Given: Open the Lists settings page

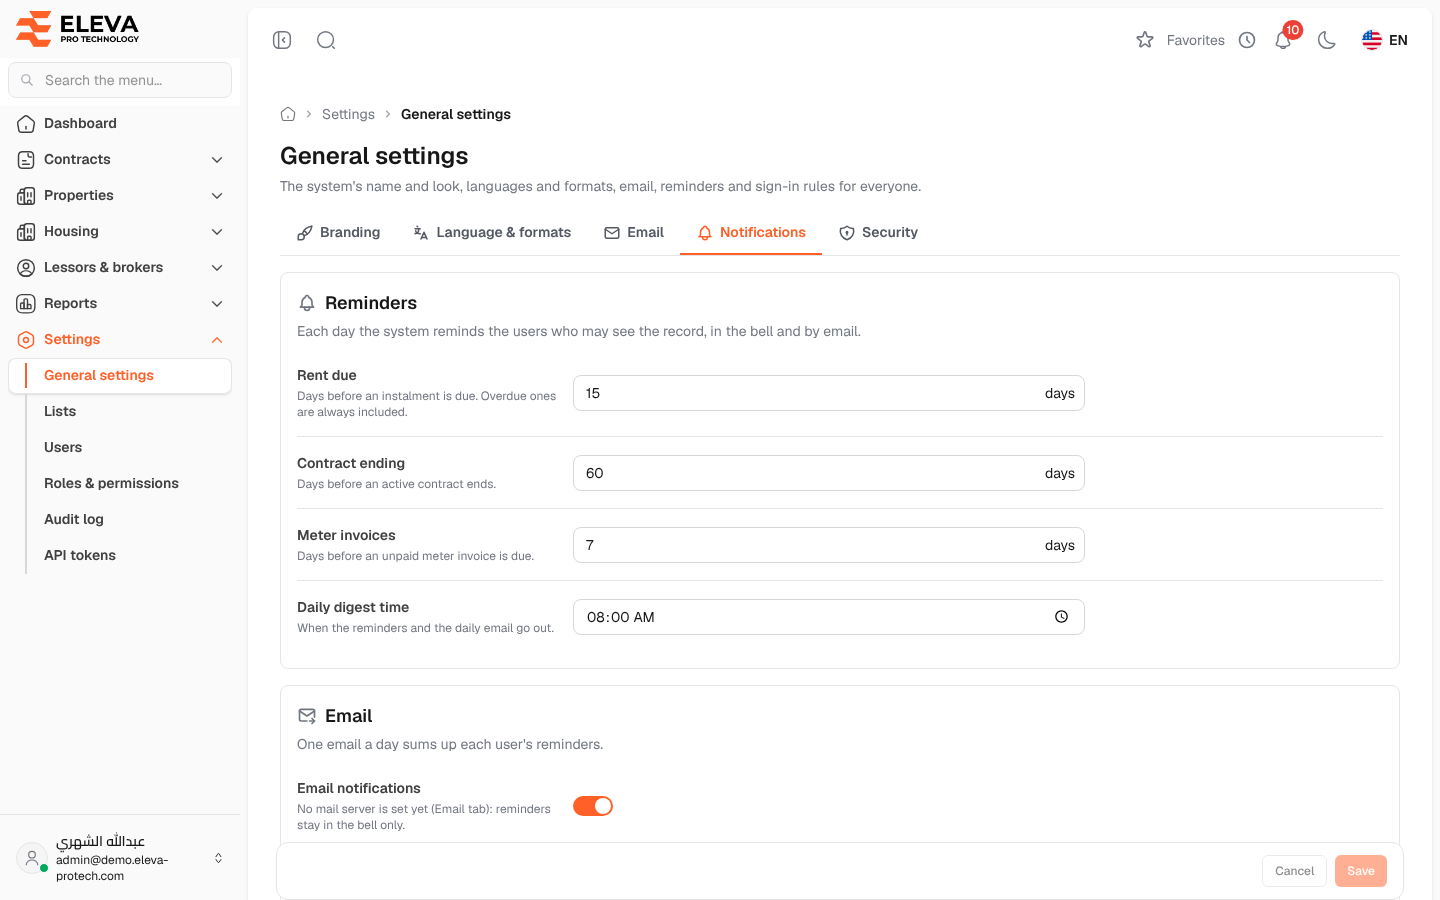Looking at the screenshot, I should 130,411.
